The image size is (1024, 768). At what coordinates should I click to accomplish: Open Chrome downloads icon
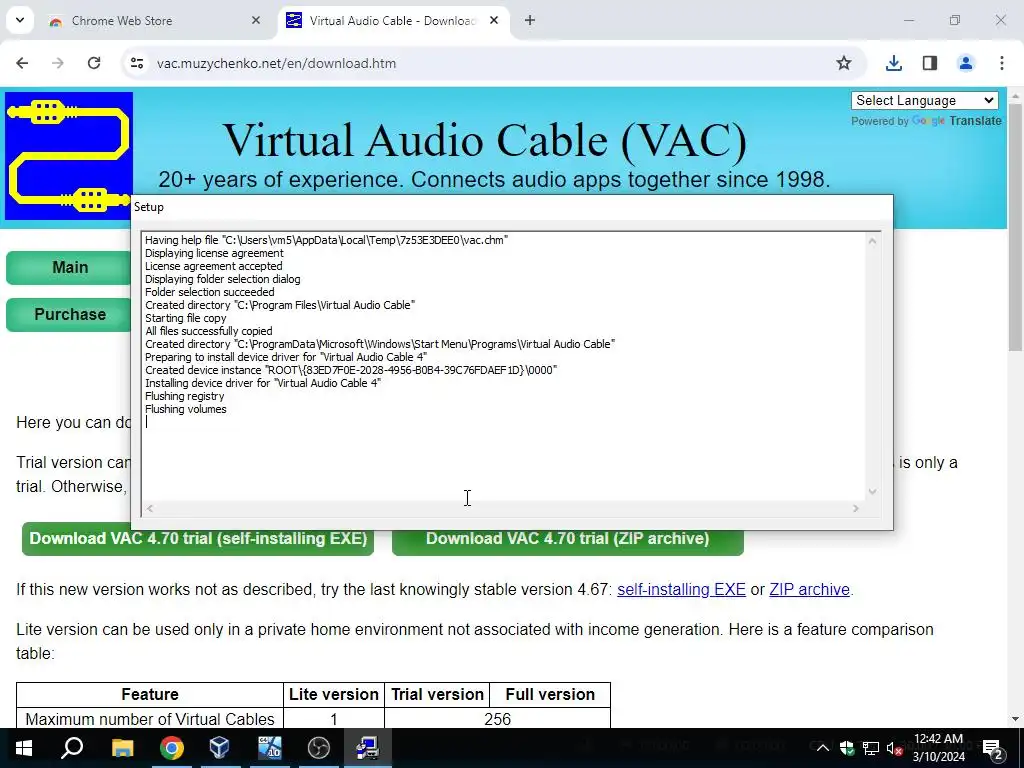pyautogui.click(x=894, y=63)
